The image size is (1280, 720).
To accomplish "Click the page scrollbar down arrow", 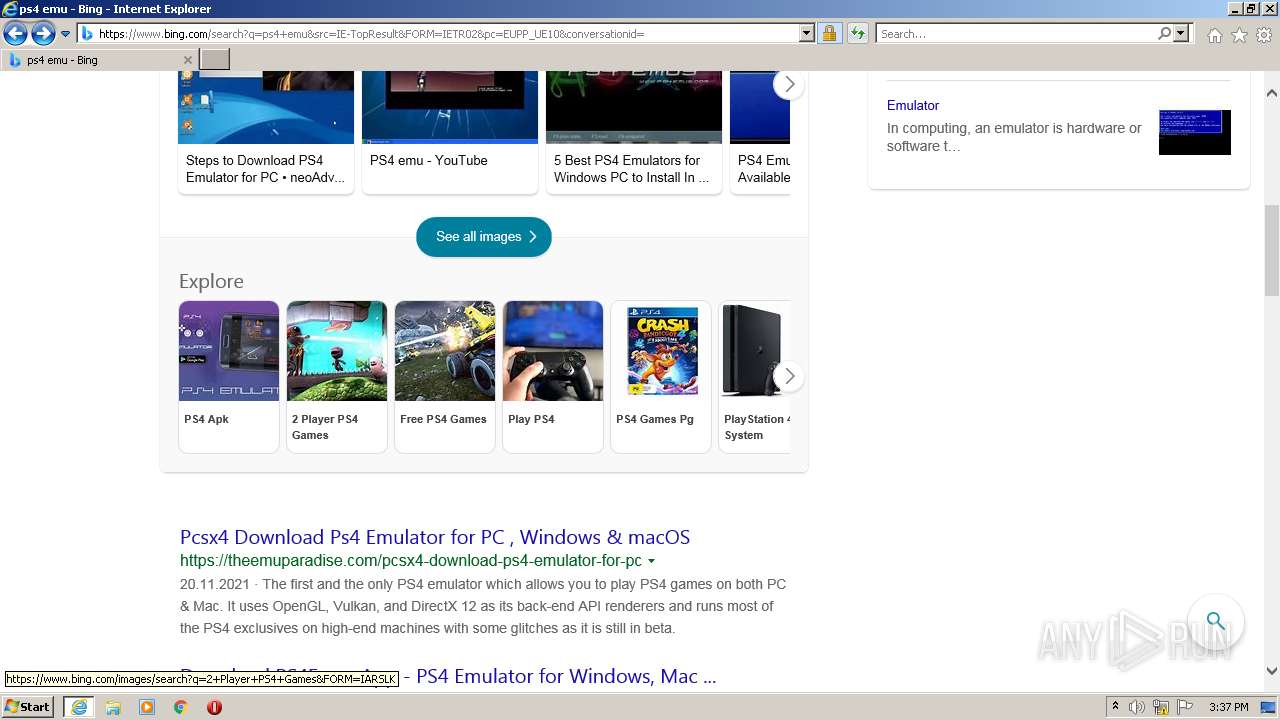I will [x=1272, y=671].
